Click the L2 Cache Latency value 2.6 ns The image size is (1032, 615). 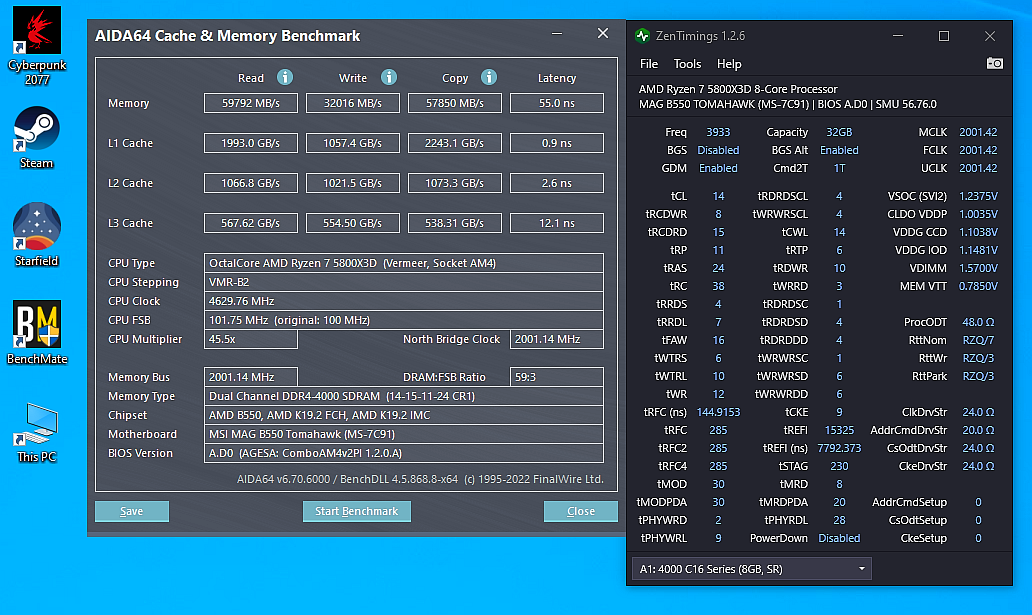click(x=557, y=183)
